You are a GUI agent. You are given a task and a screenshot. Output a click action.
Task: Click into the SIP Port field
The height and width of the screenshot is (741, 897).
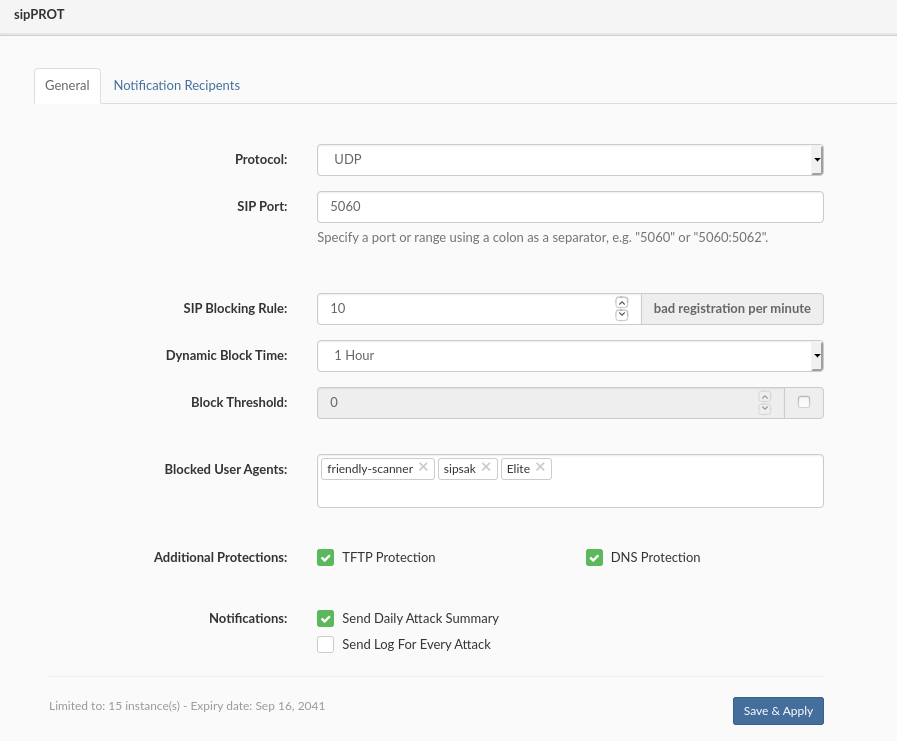pos(569,207)
